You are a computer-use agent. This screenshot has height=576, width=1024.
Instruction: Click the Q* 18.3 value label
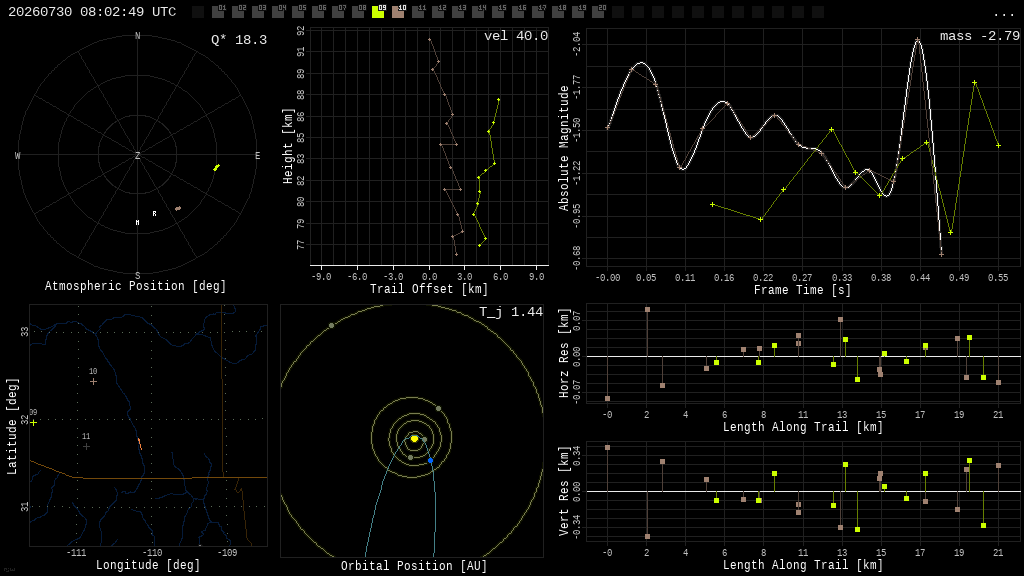coord(239,40)
